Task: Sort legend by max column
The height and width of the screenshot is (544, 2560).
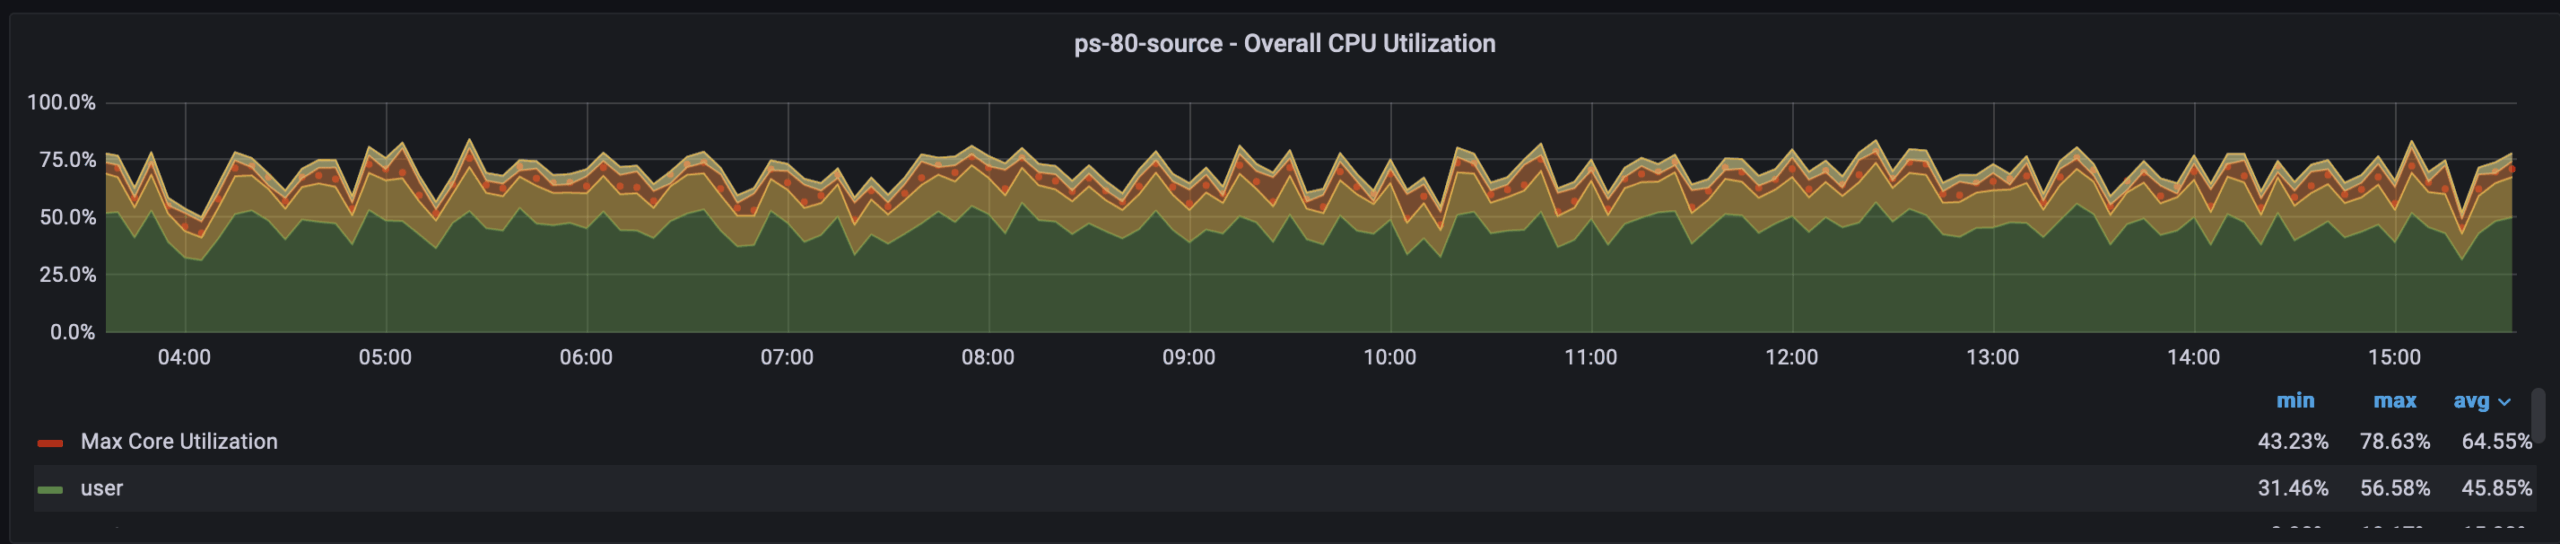Action: point(2394,400)
